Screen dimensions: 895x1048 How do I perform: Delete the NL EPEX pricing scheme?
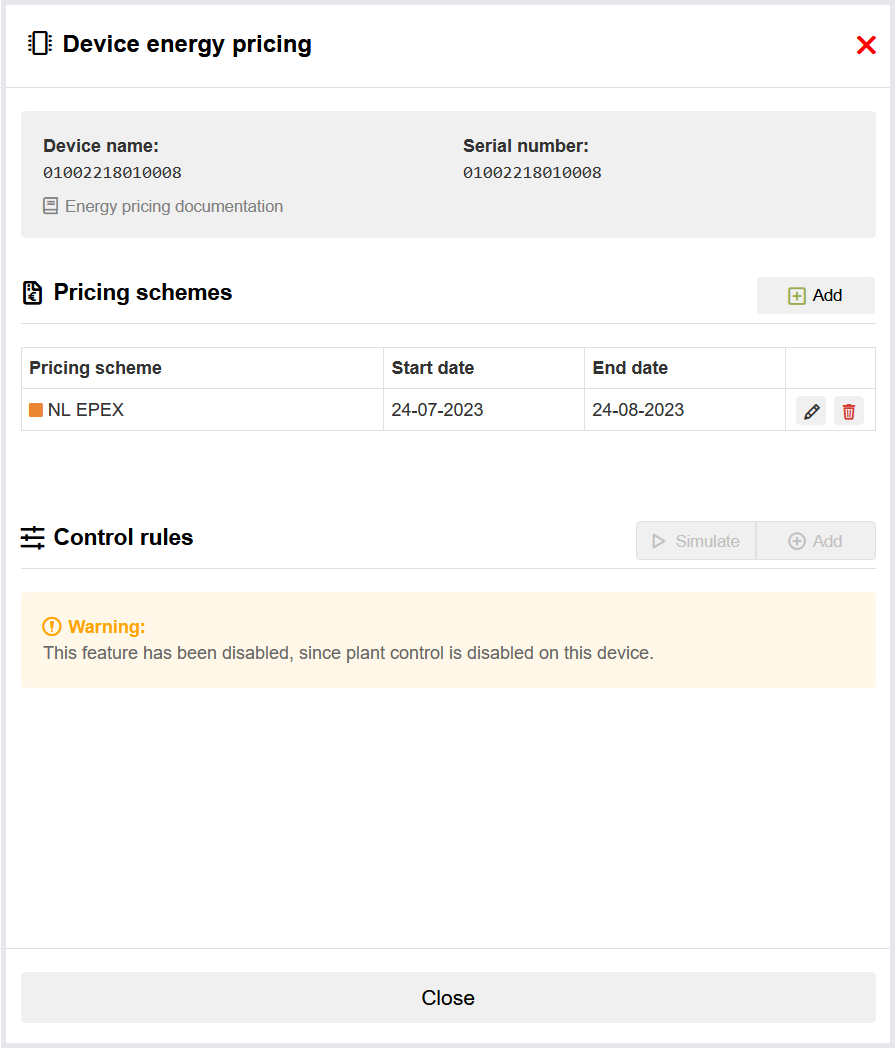click(849, 411)
